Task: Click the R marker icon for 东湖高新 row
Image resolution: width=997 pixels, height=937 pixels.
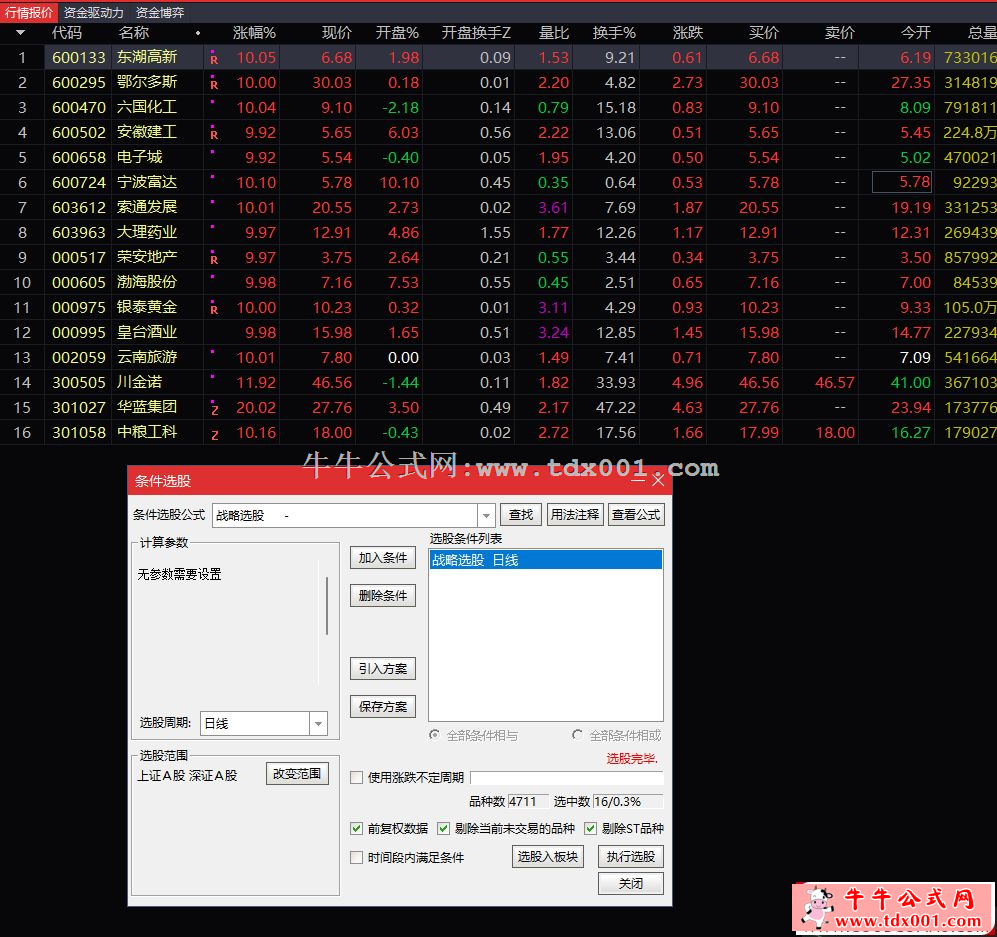Action: pos(214,58)
